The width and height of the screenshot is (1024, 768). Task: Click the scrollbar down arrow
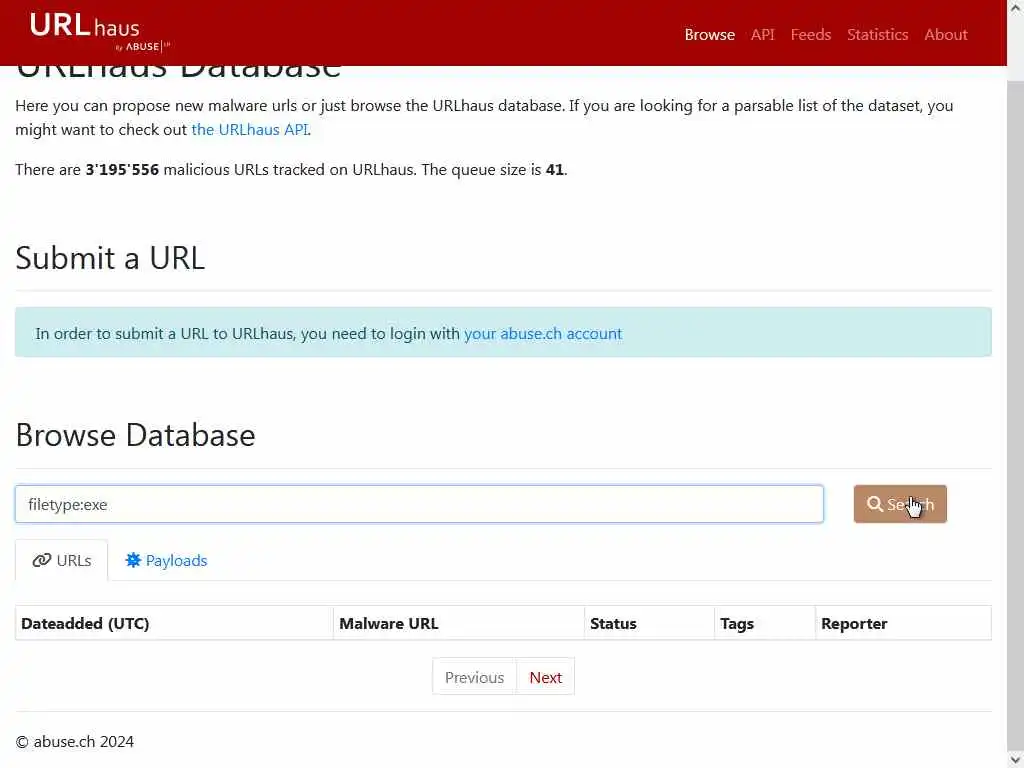tap(1015, 759)
